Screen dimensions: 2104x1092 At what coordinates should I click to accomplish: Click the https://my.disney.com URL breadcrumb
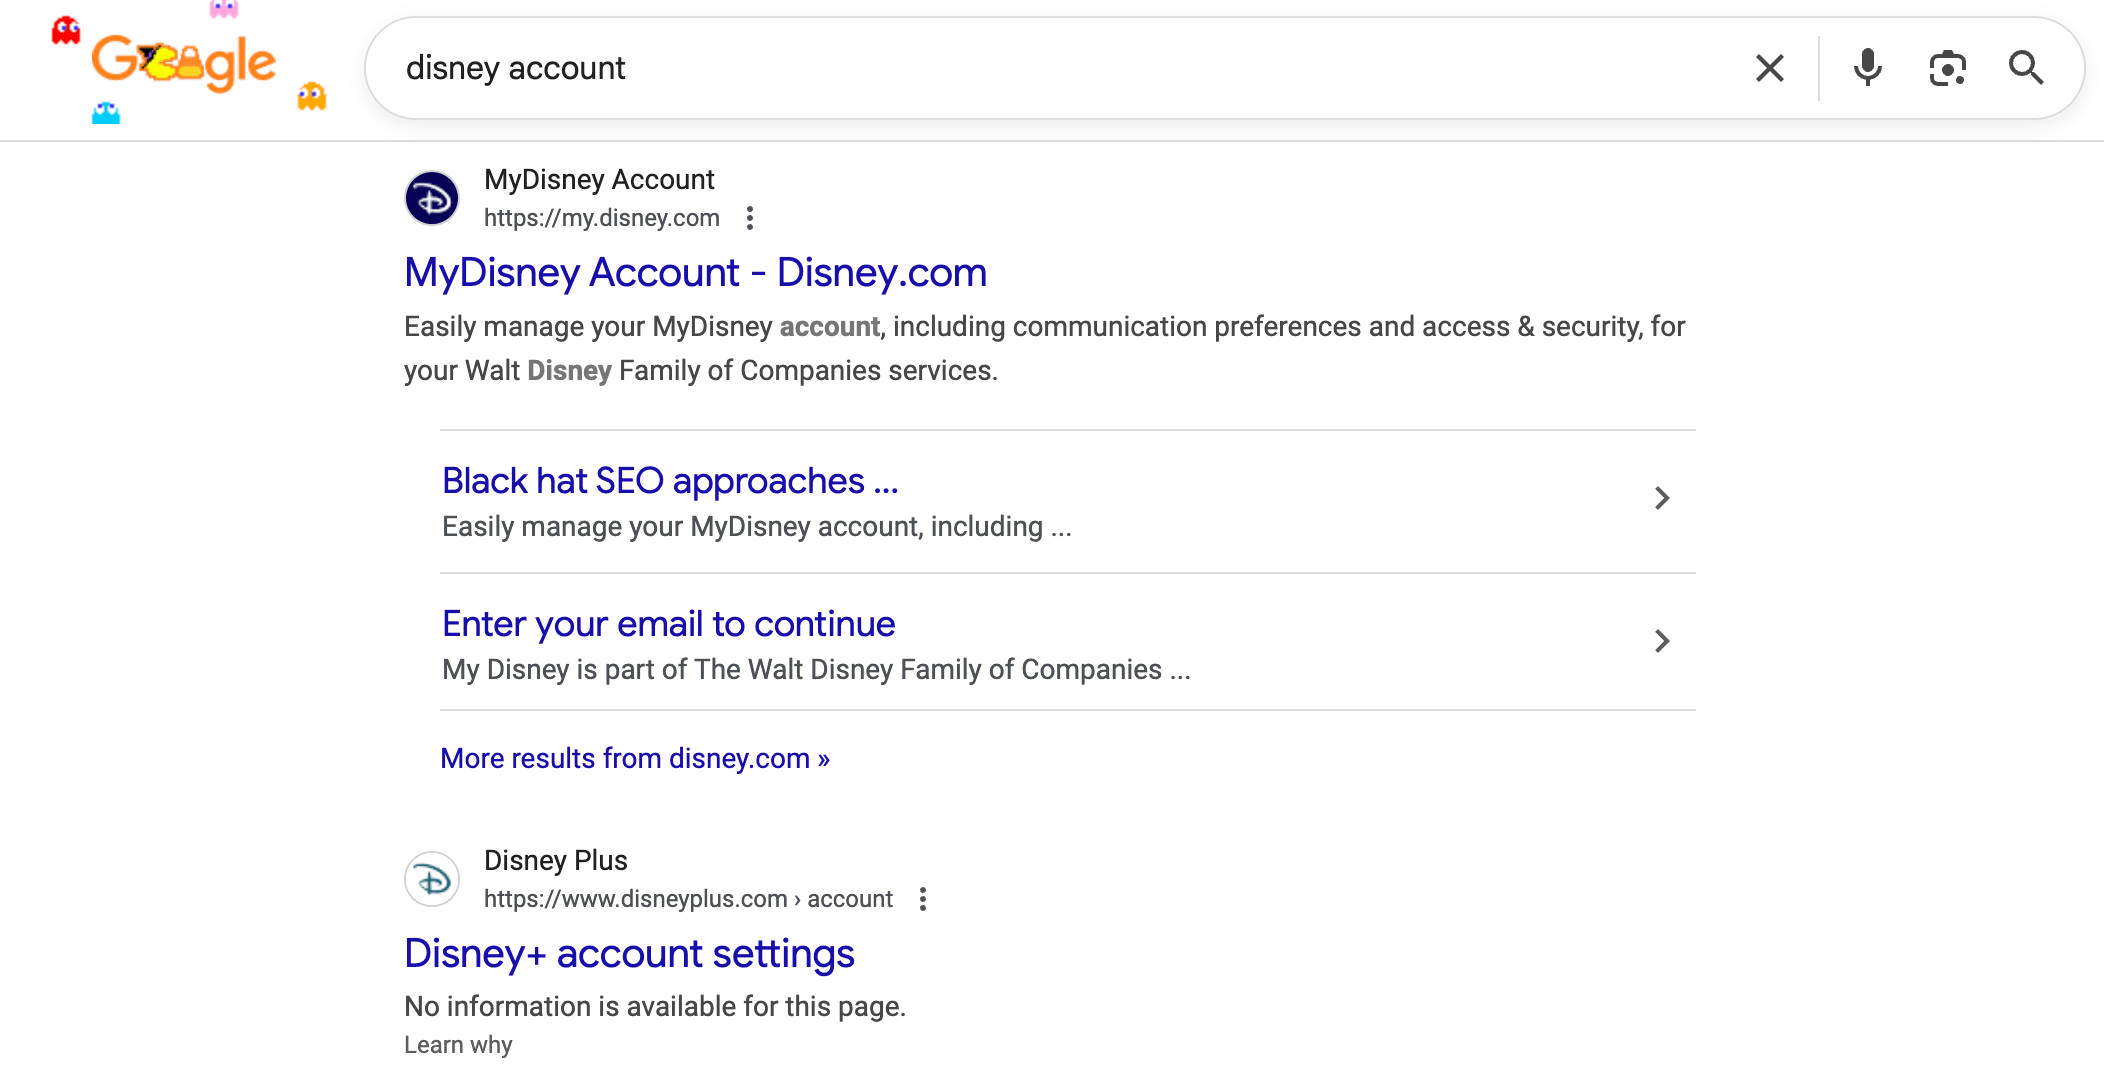(601, 217)
